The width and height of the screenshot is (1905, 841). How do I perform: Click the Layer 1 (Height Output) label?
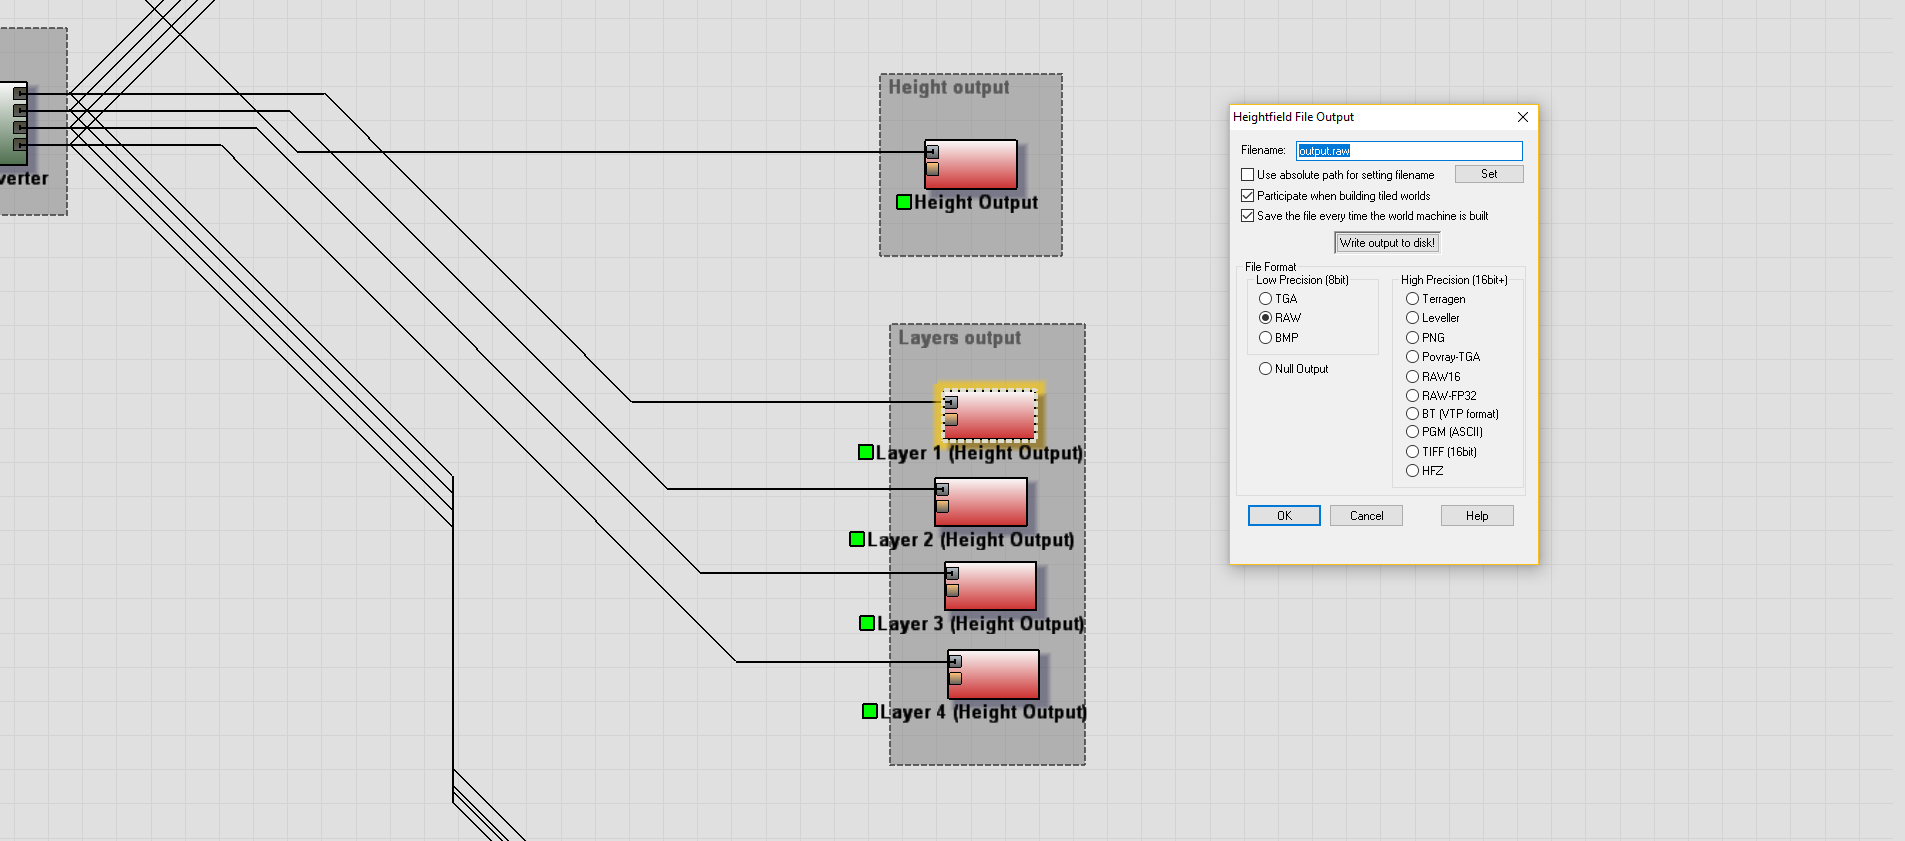pyautogui.click(x=979, y=453)
